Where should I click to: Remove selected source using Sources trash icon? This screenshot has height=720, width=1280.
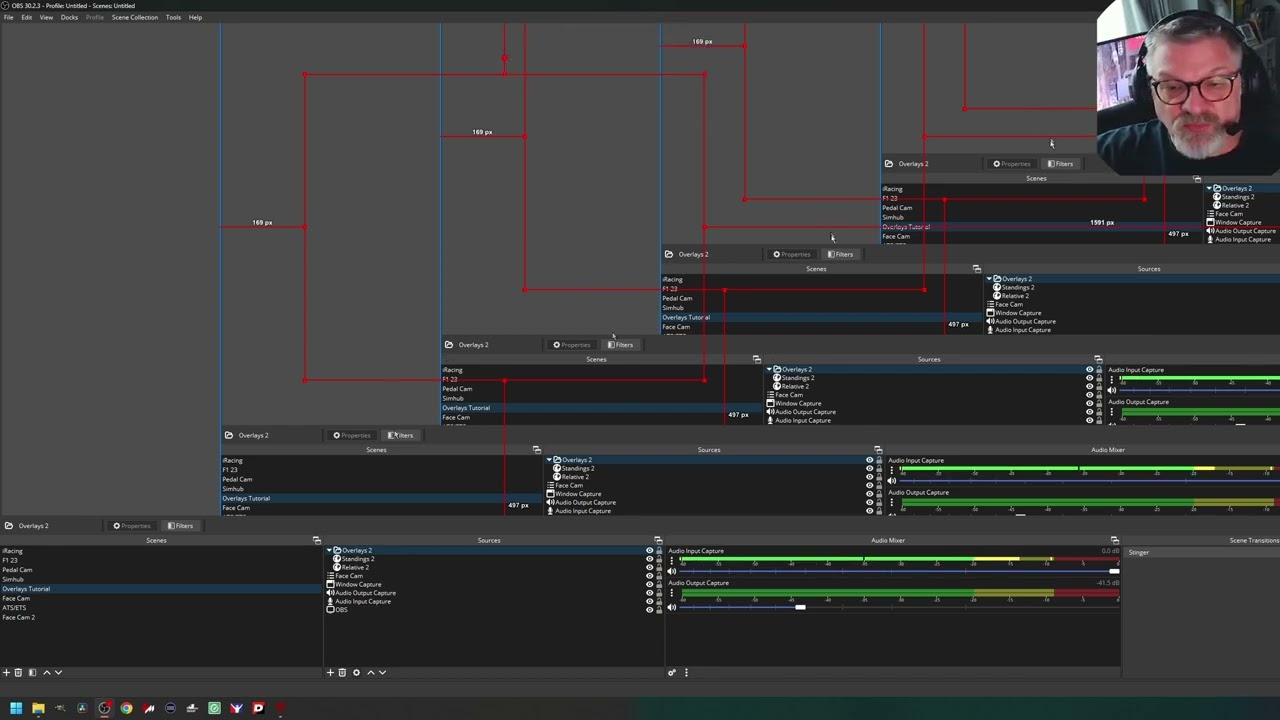pyautogui.click(x=342, y=673)
